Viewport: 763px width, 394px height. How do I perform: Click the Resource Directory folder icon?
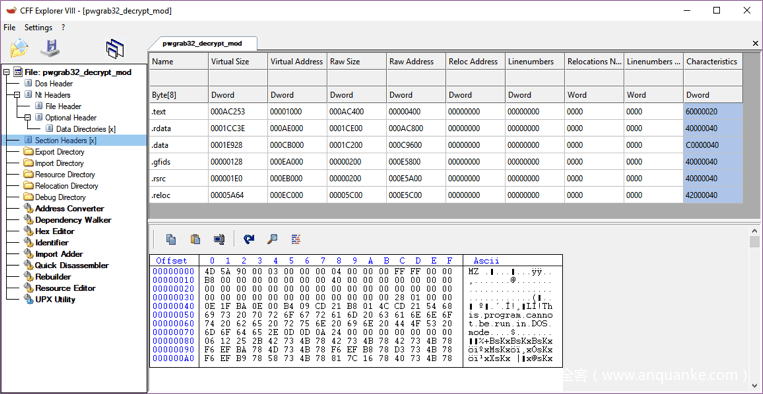28,175
